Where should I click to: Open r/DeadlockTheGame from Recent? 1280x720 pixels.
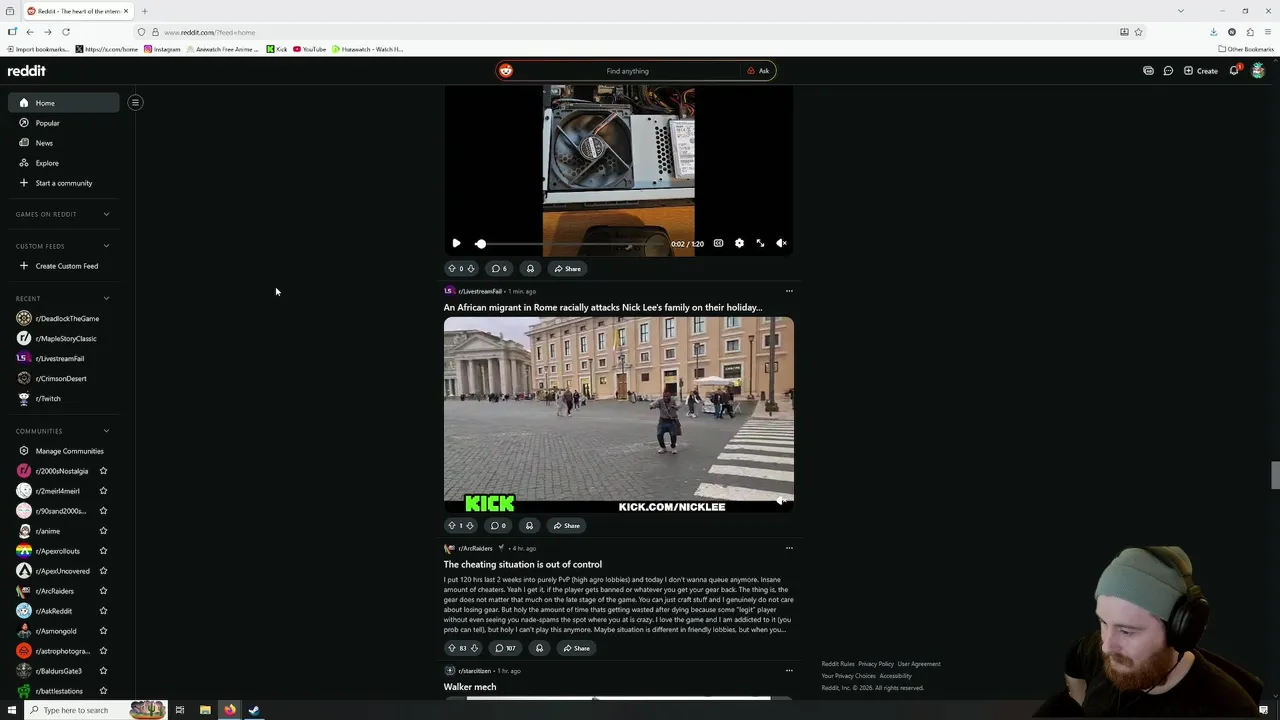(x=64, y=318)
